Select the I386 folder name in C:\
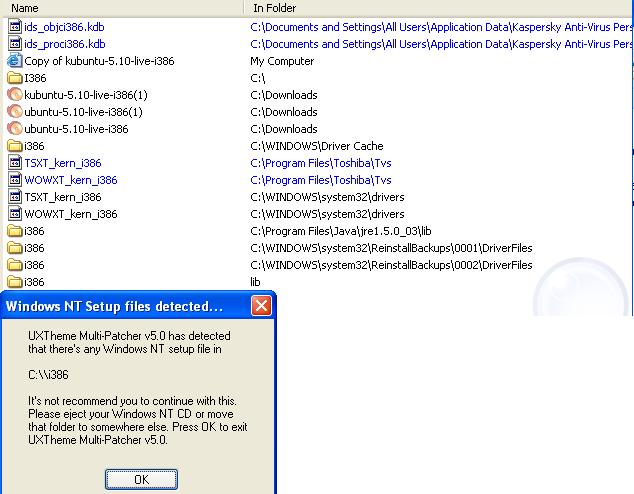 point(35,78)
